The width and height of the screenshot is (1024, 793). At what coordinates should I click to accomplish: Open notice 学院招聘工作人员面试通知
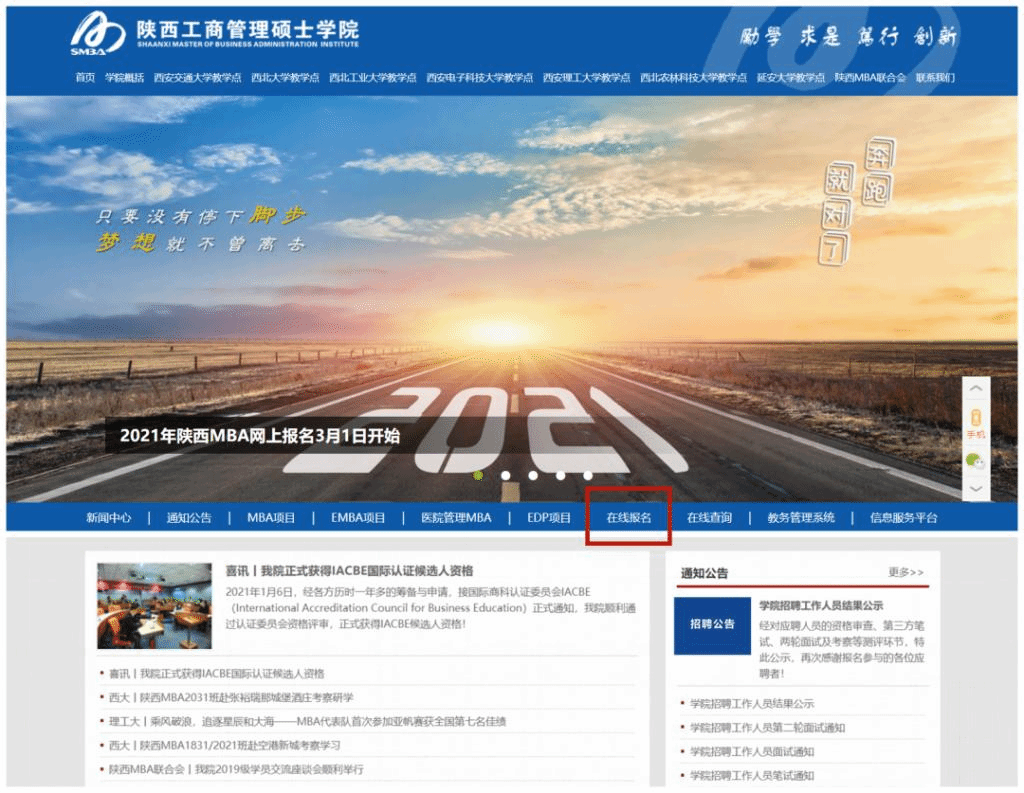pyautogui.click(x=752, y=752)
